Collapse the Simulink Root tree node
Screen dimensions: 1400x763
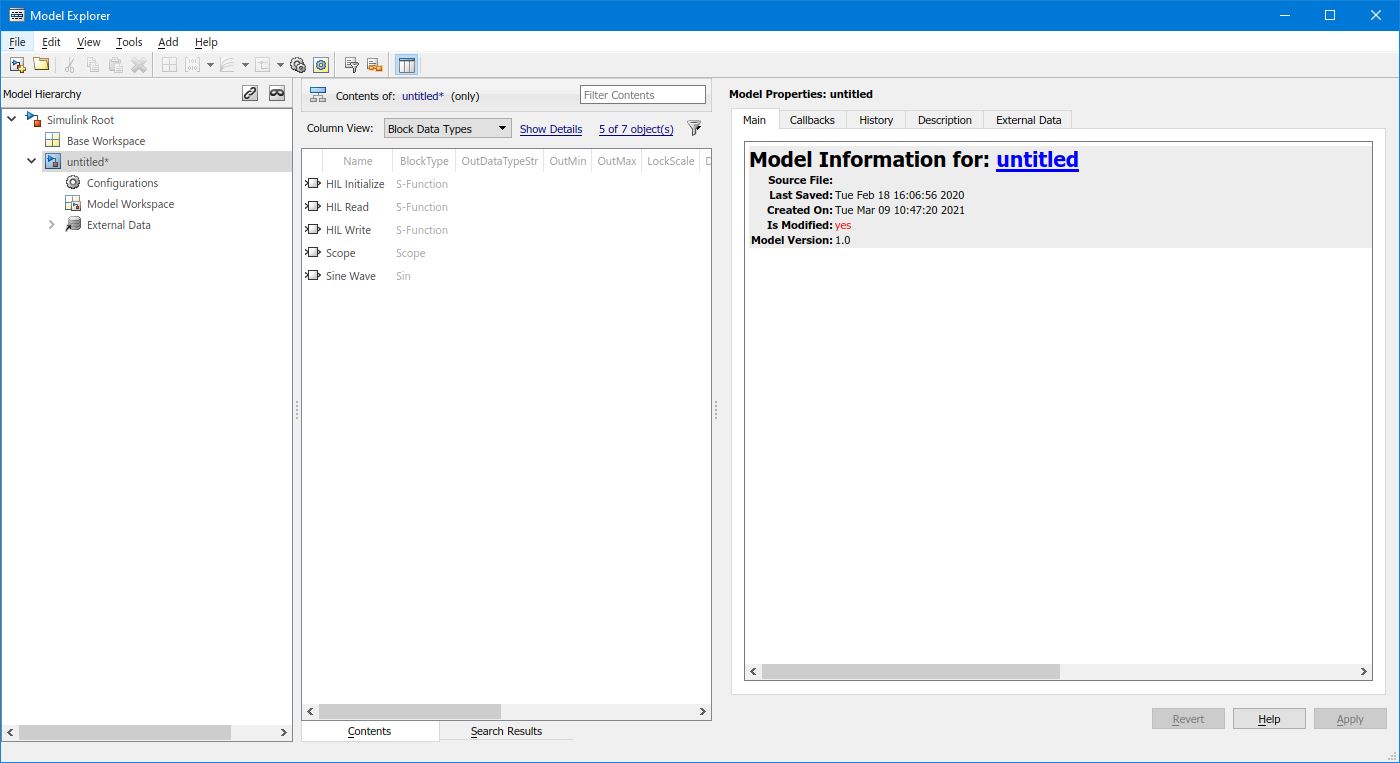[x=12, y=120]
